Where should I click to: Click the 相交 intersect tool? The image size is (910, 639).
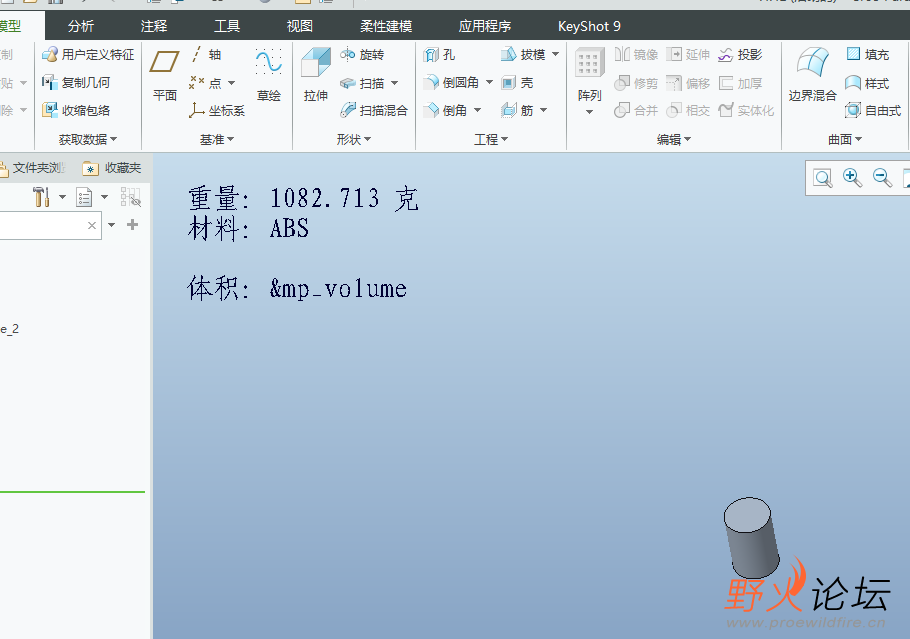click(688, 110)
